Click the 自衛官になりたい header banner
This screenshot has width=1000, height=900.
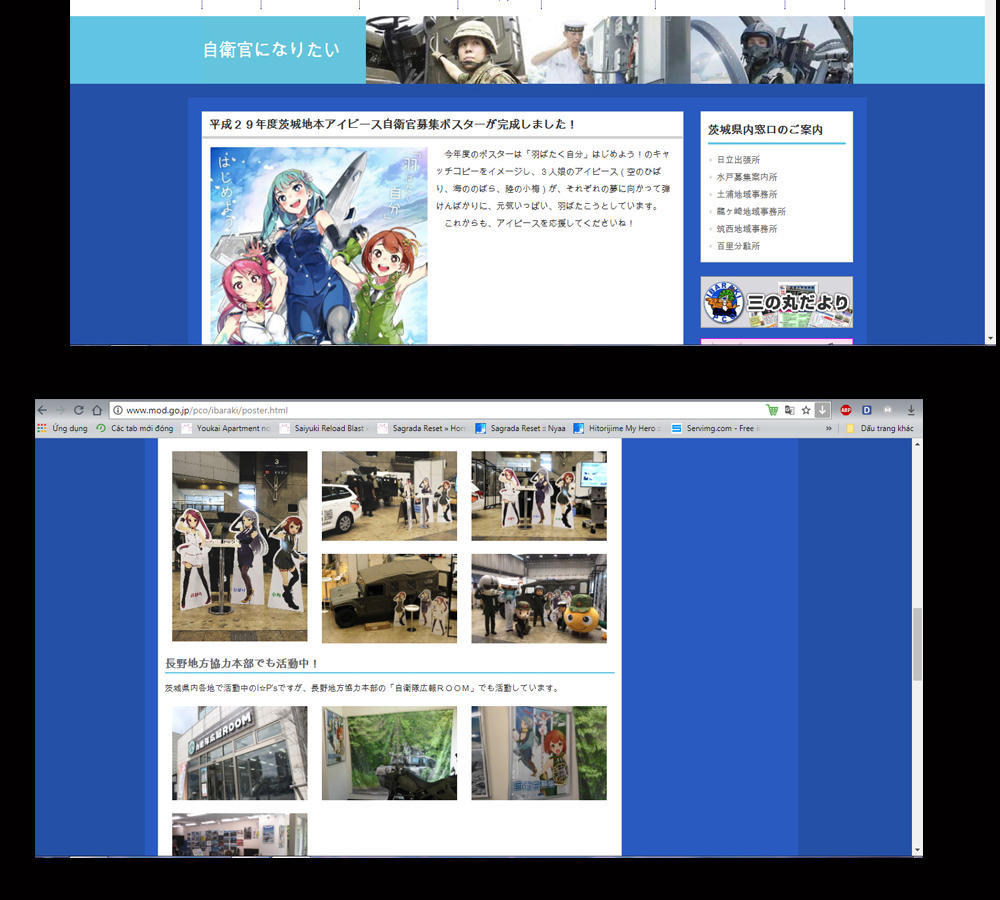pyautogui.click(x=271, y=49)
